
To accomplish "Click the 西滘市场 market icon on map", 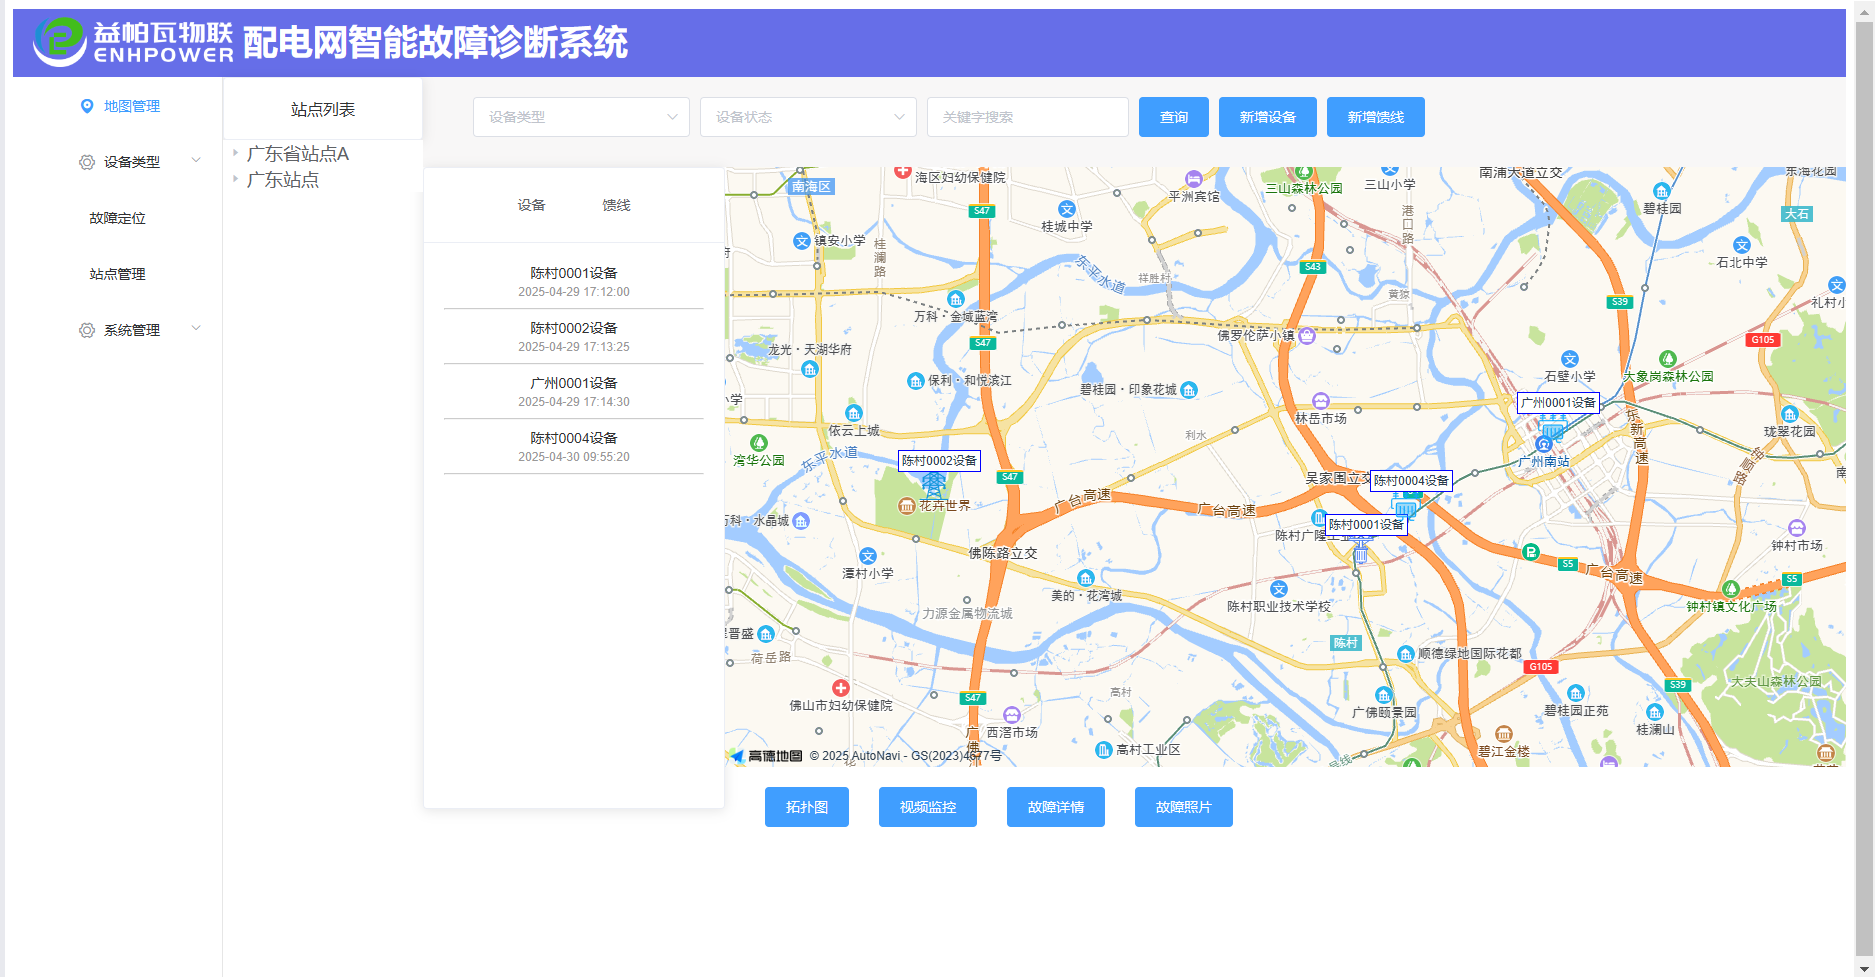I will [1012, 715].
